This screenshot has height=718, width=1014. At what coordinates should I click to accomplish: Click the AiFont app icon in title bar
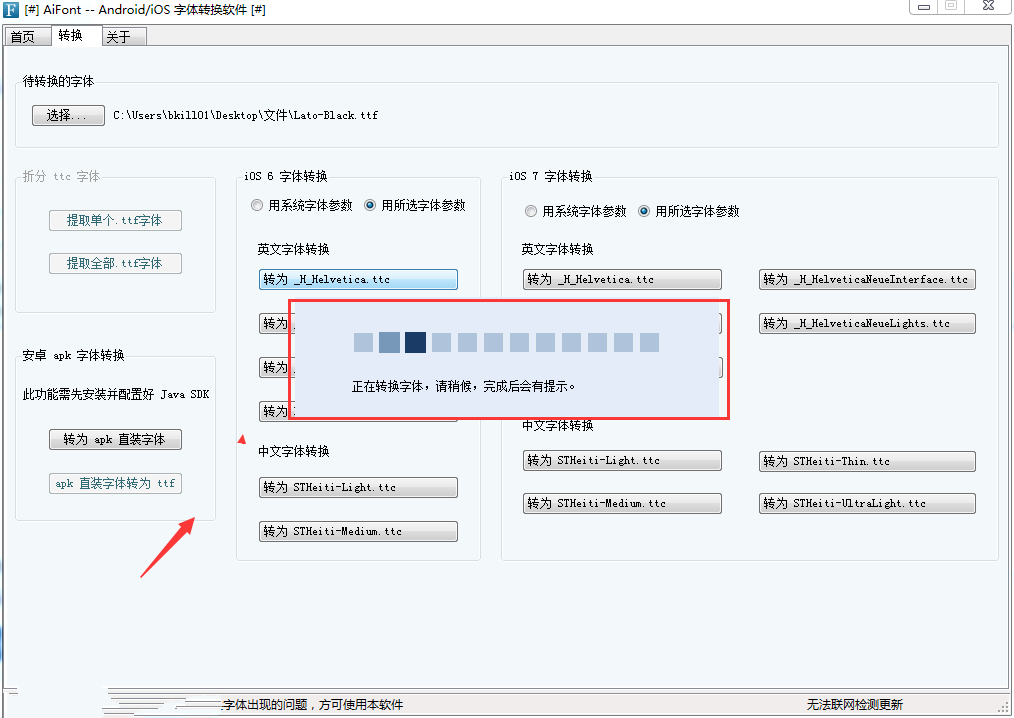coord(11,10)
